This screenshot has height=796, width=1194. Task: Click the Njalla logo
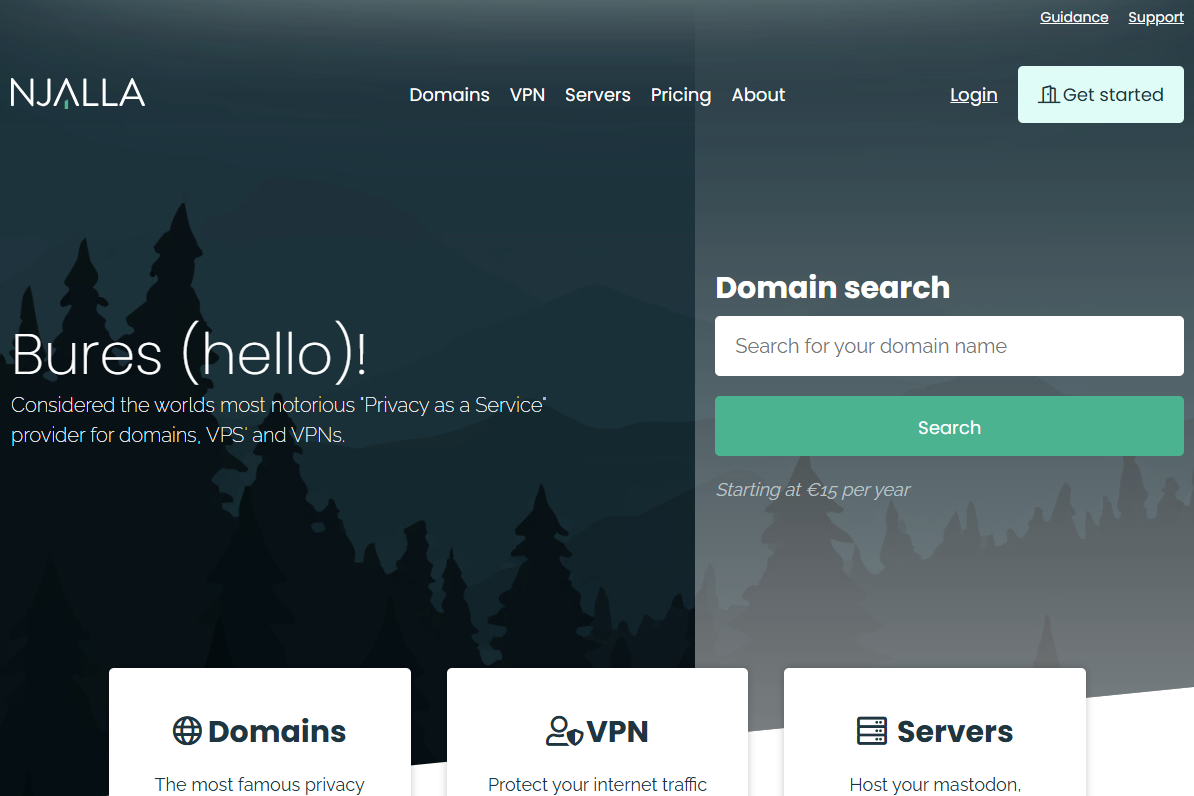tap(78, 93)
